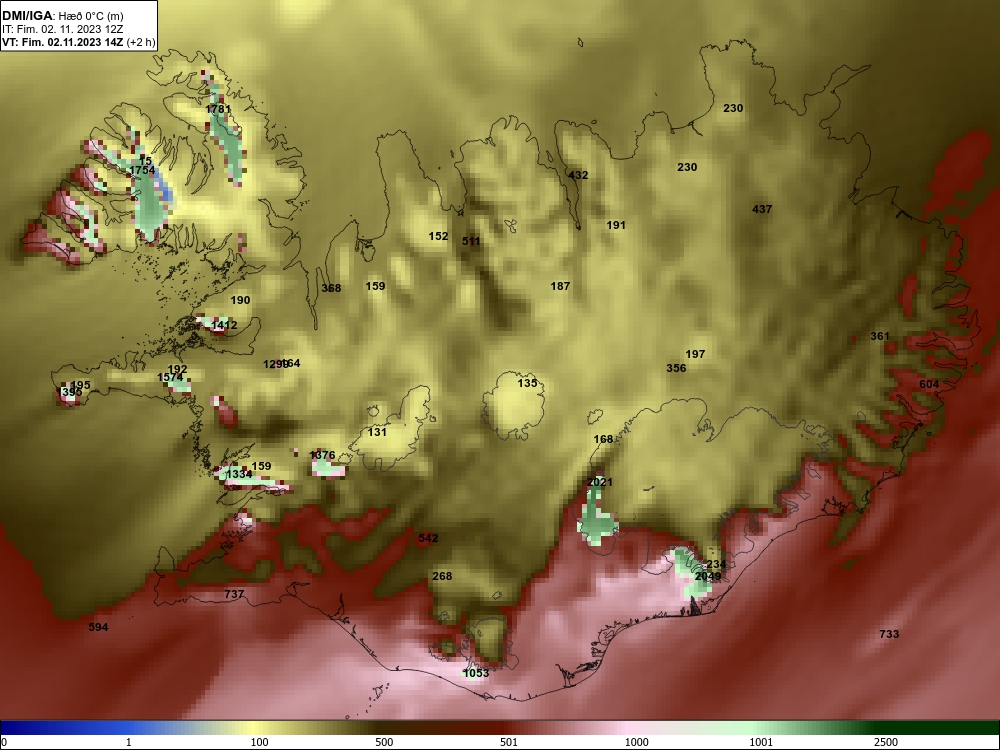Click the map value 2049
Image resolution: width=1000 pixels, height=750 pixels.
[708, 577]
